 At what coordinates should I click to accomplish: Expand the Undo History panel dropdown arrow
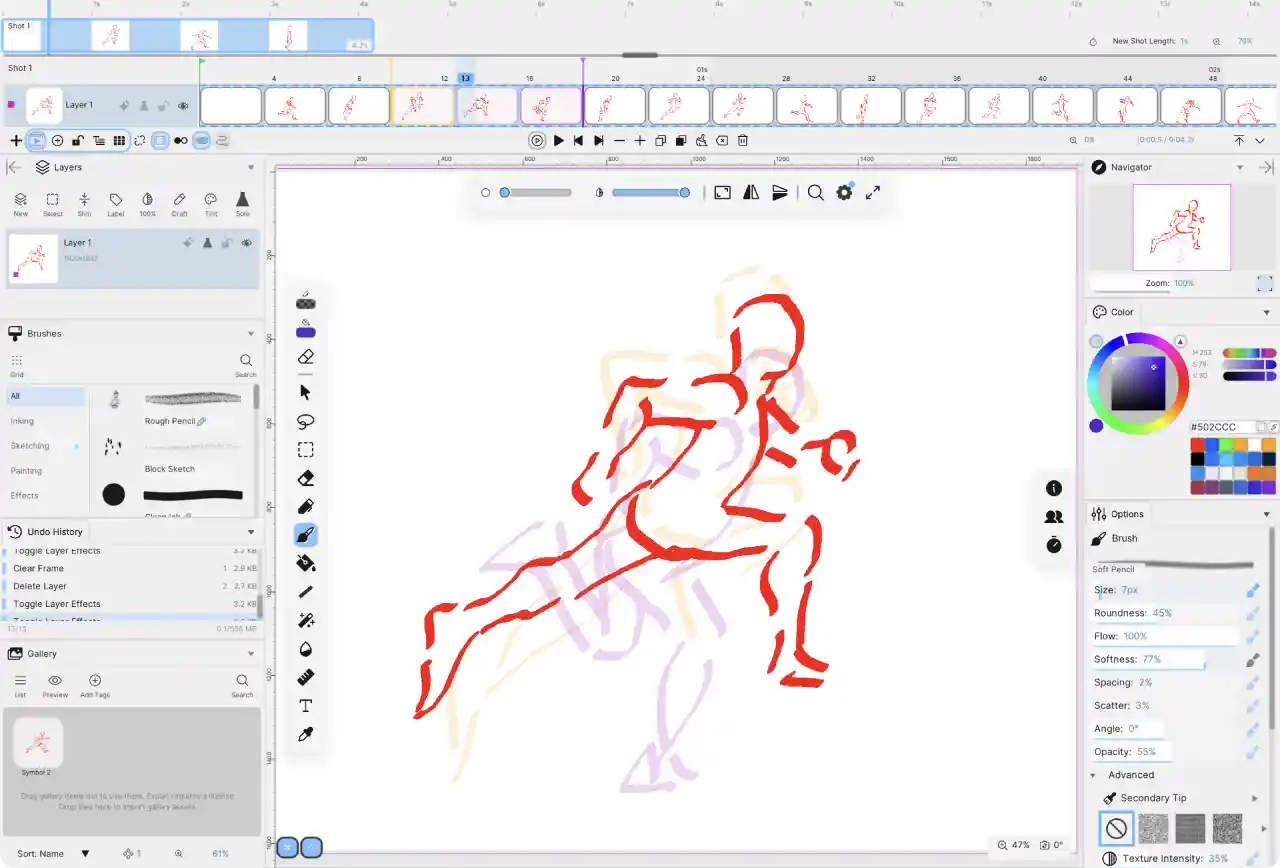click(251, 532)
